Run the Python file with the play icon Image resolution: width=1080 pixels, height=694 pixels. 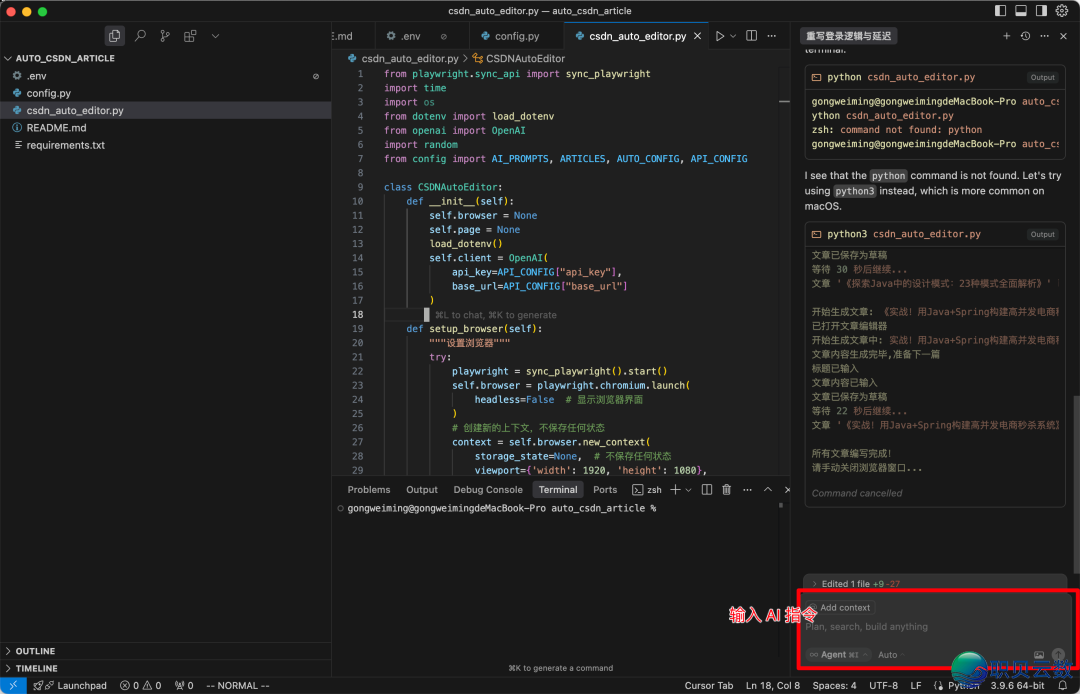pos(718,36)
